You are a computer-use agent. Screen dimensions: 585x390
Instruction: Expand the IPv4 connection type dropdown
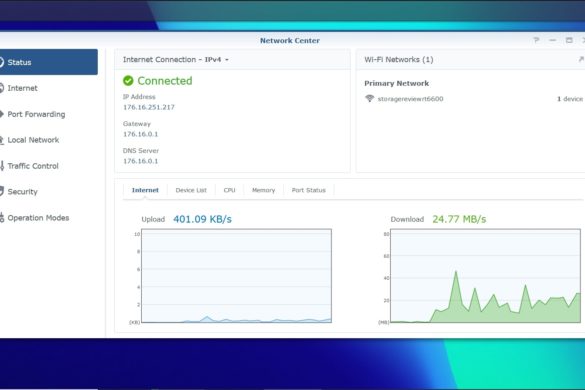tap(216, 60)
